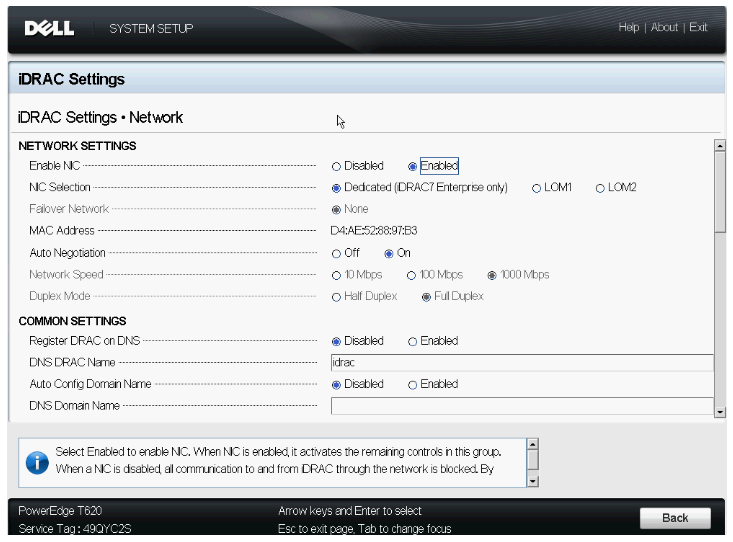Click the DNS Domain Name field
733x542 pixels.
(522, 405)
